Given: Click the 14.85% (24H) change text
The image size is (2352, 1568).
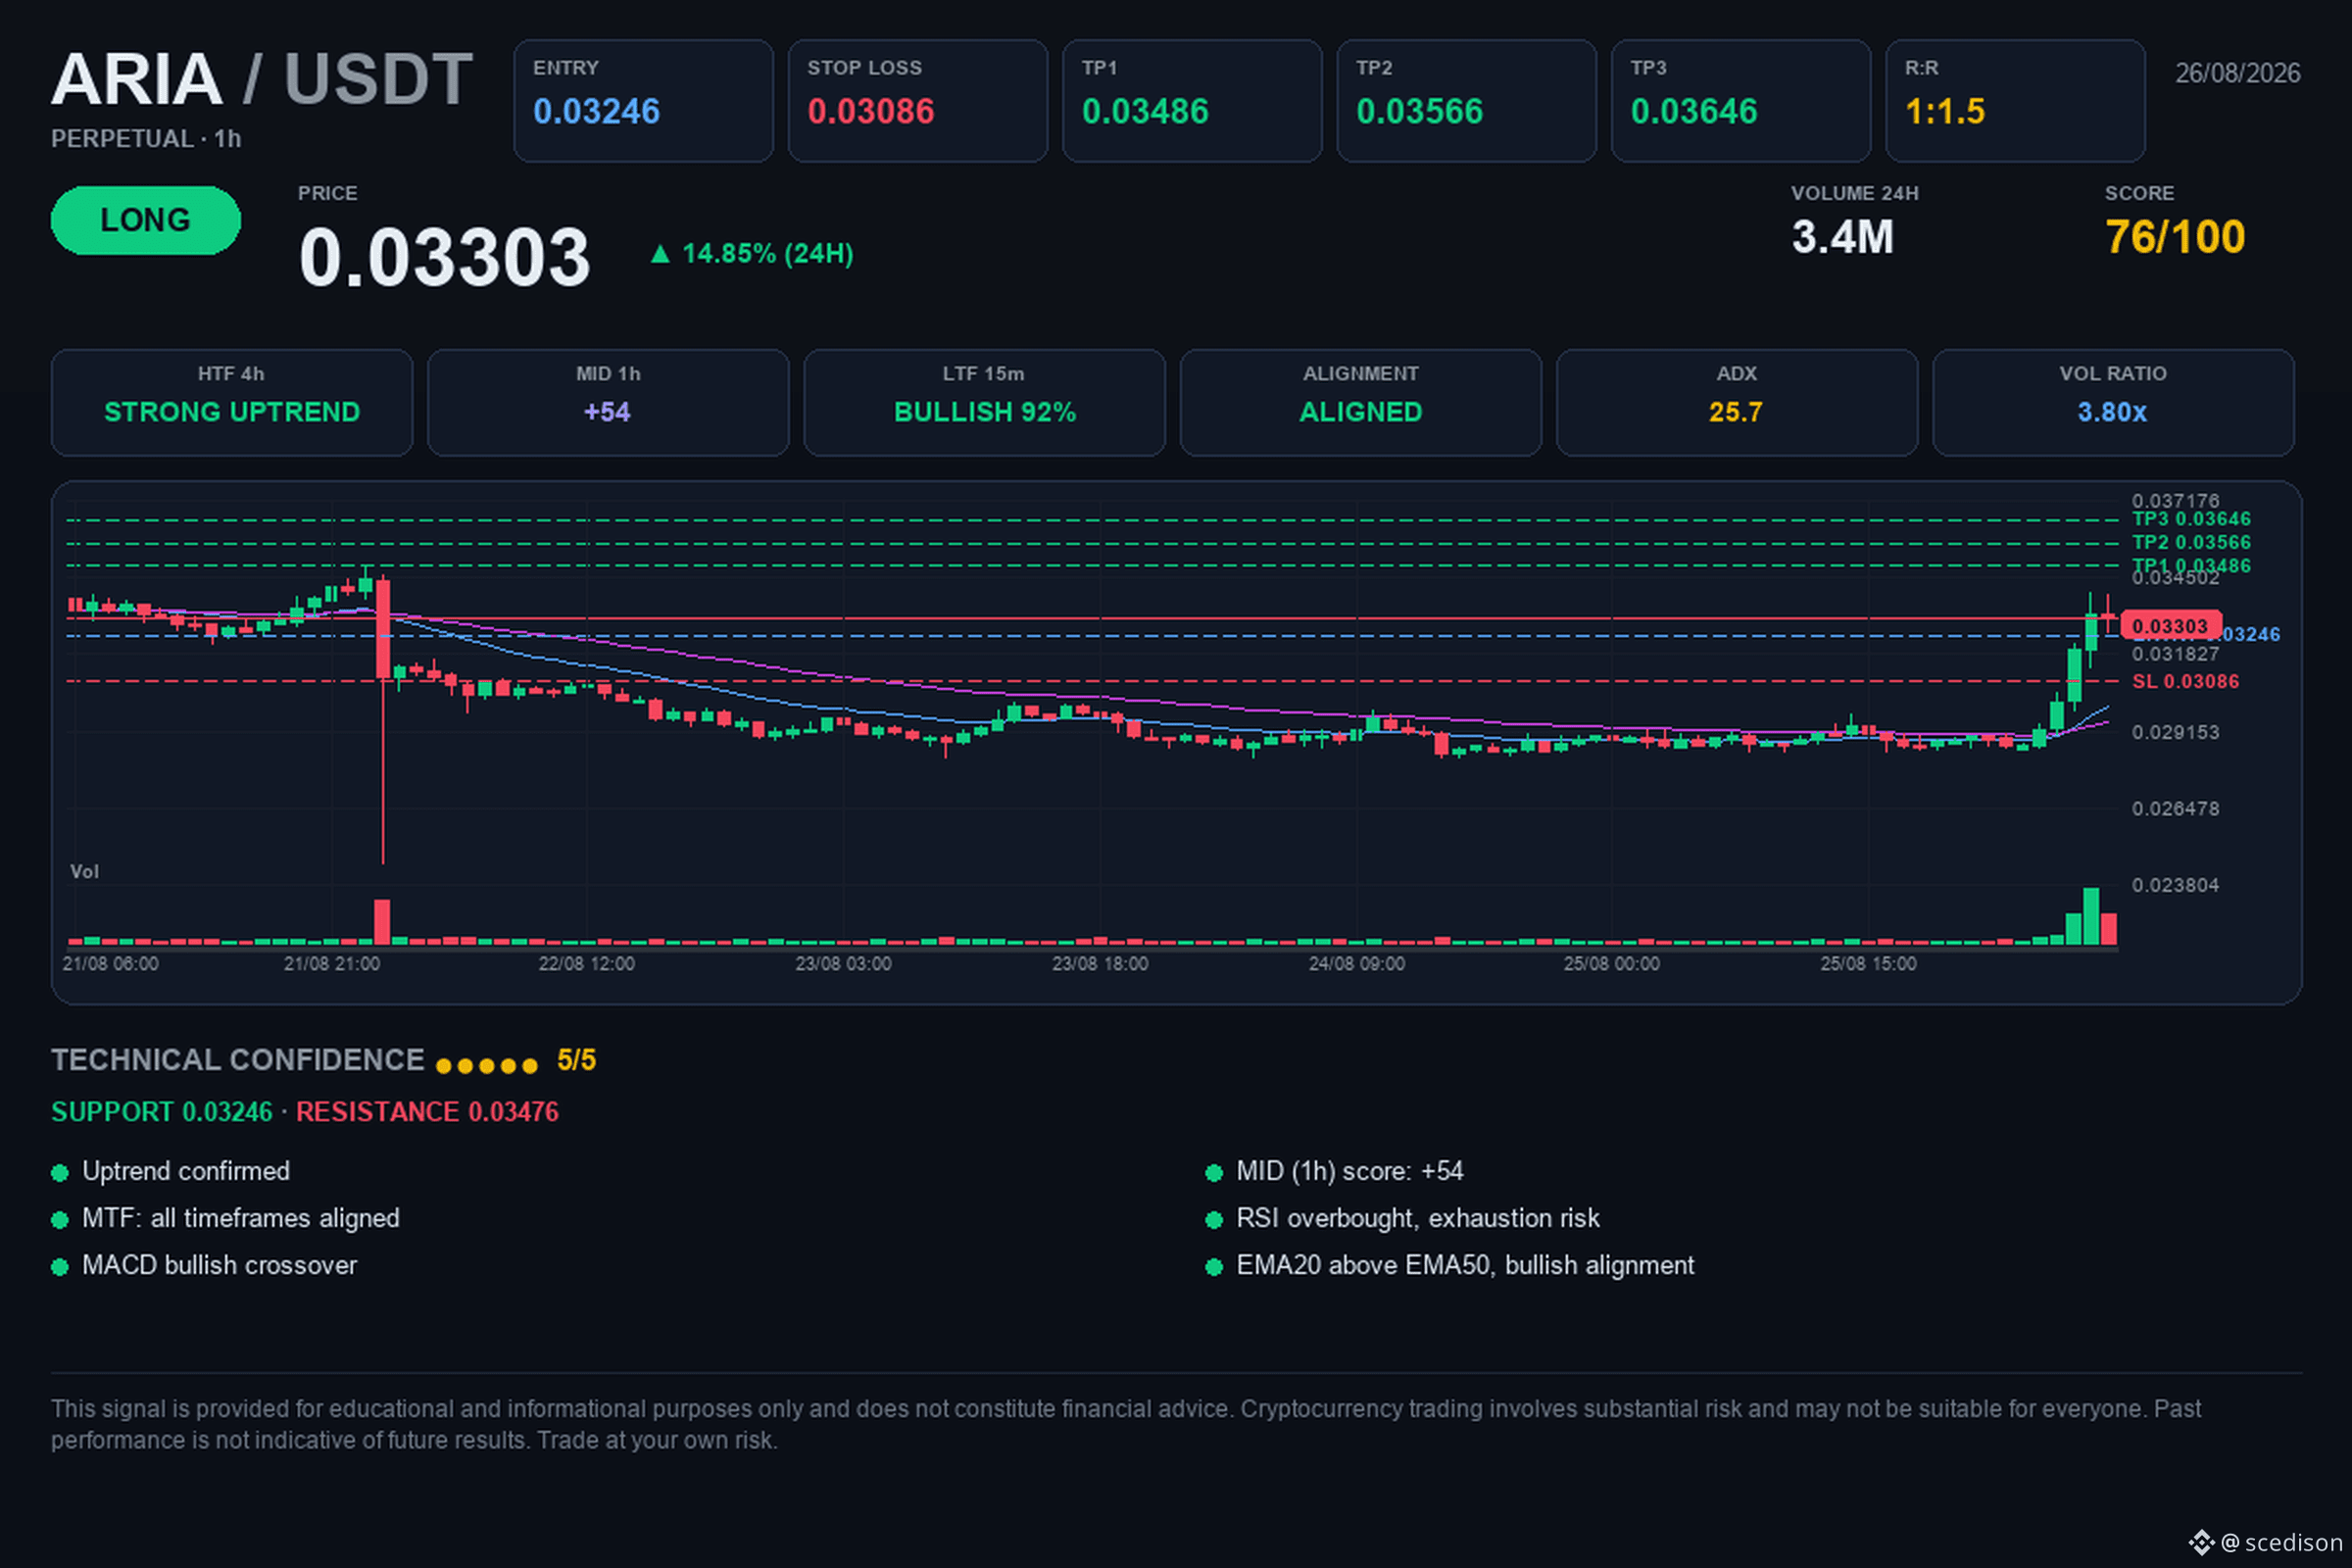Looking at the screenshot, I should click(x=767, y=254).
